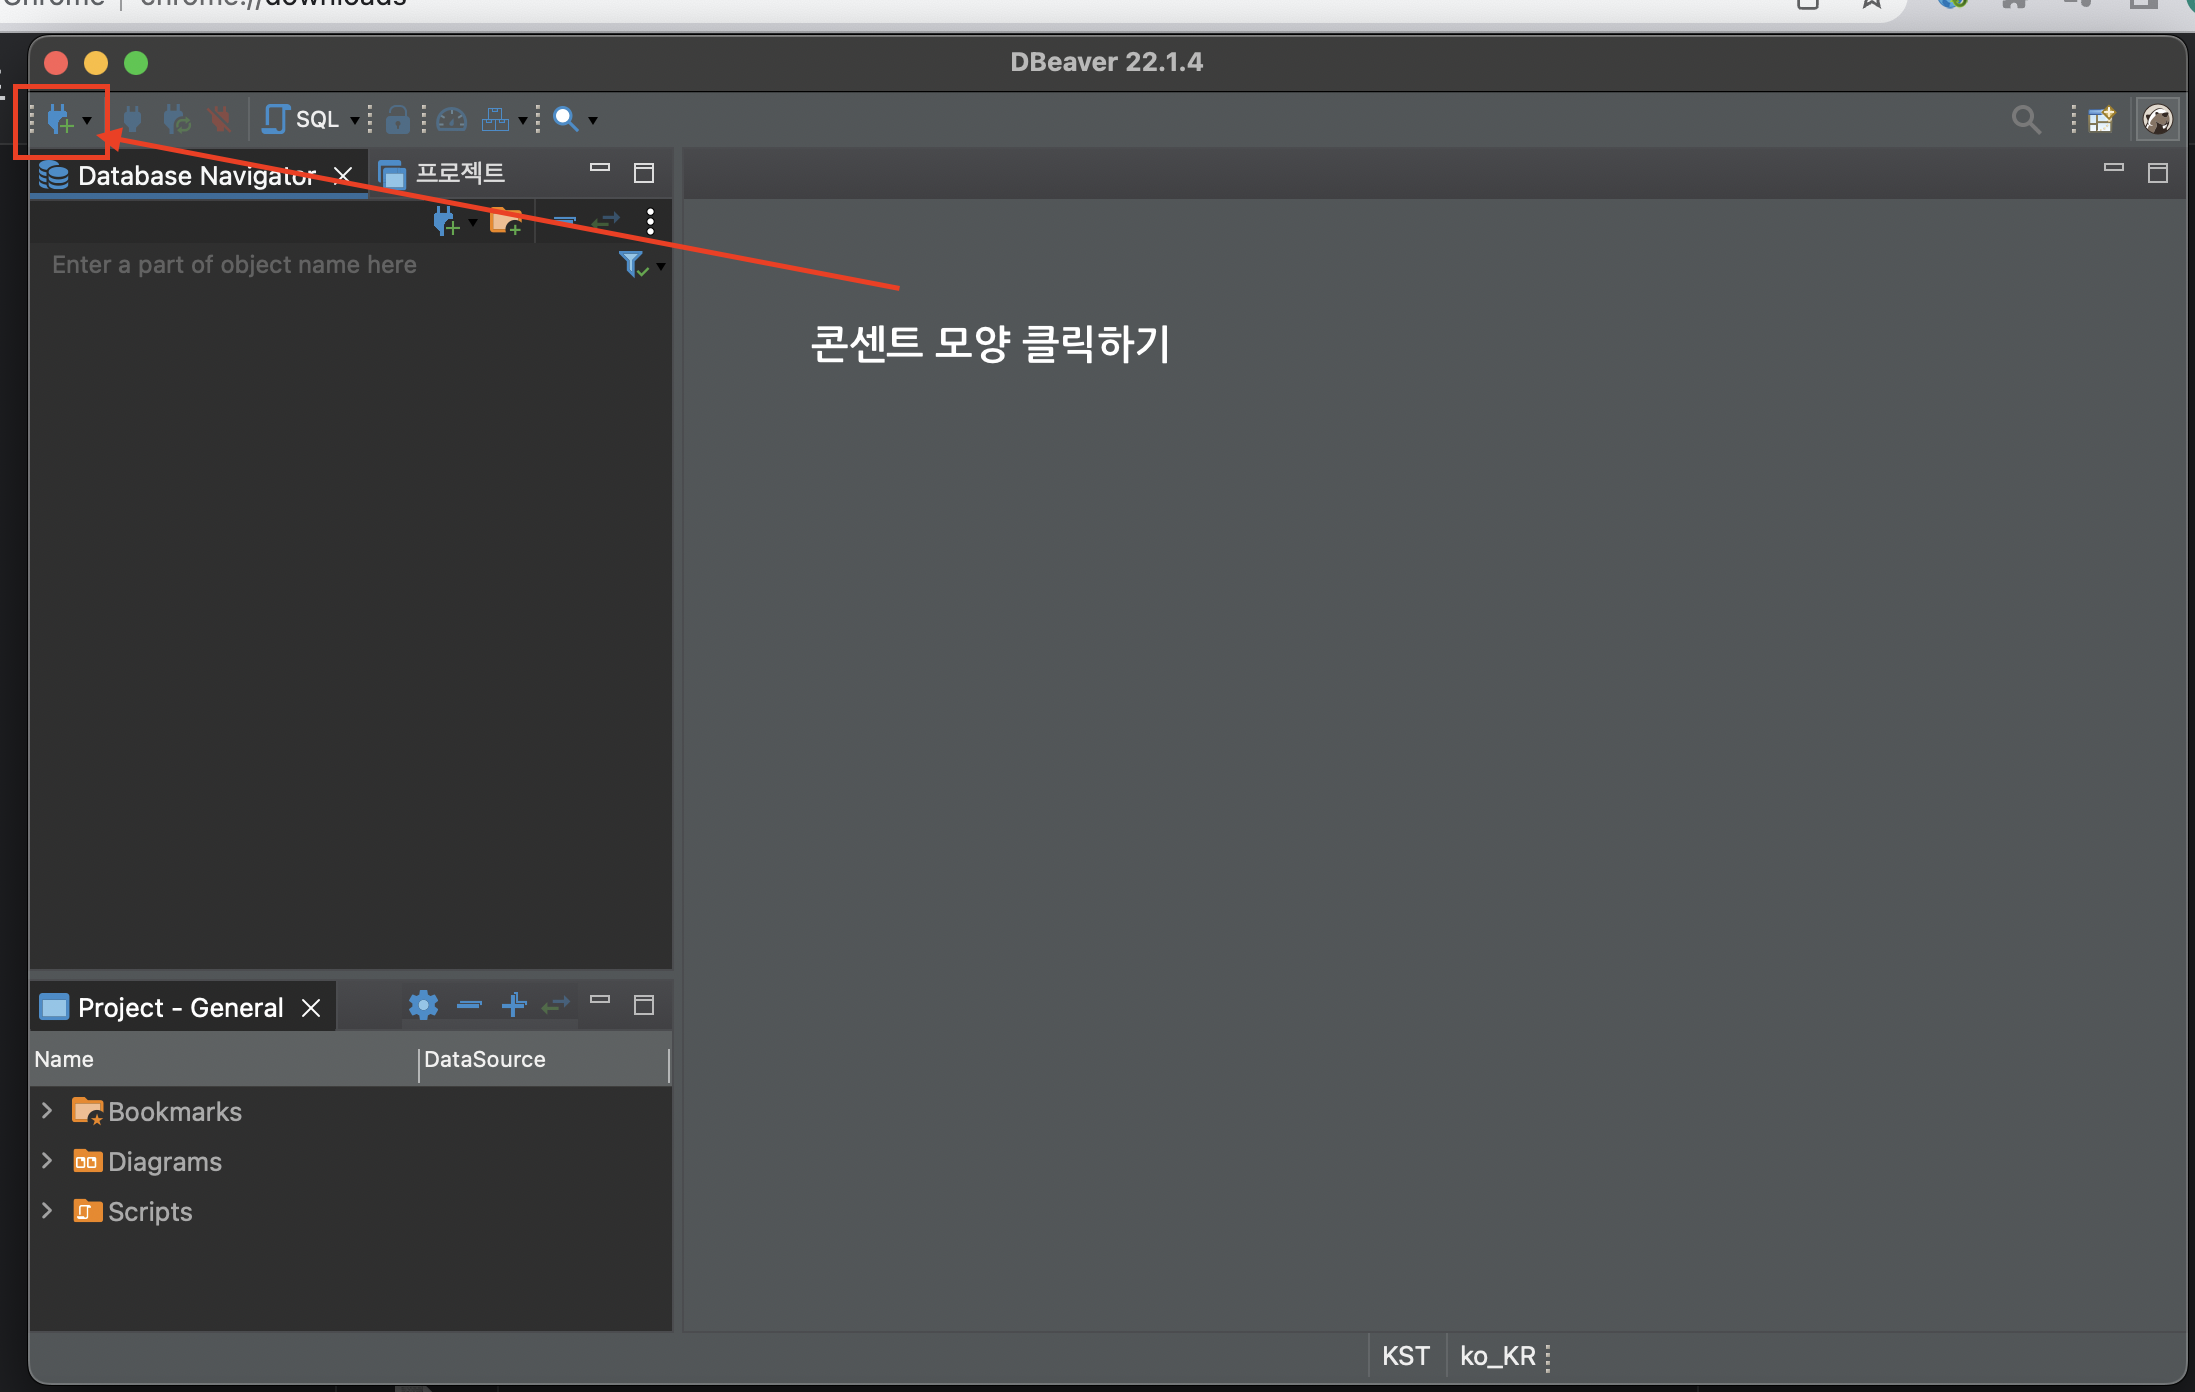
Task: Expand the Diagrams tree node
Action: click(47, 1161)
